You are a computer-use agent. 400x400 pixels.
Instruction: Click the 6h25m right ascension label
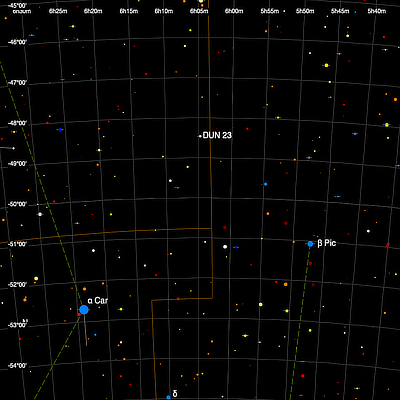point(58,11)
